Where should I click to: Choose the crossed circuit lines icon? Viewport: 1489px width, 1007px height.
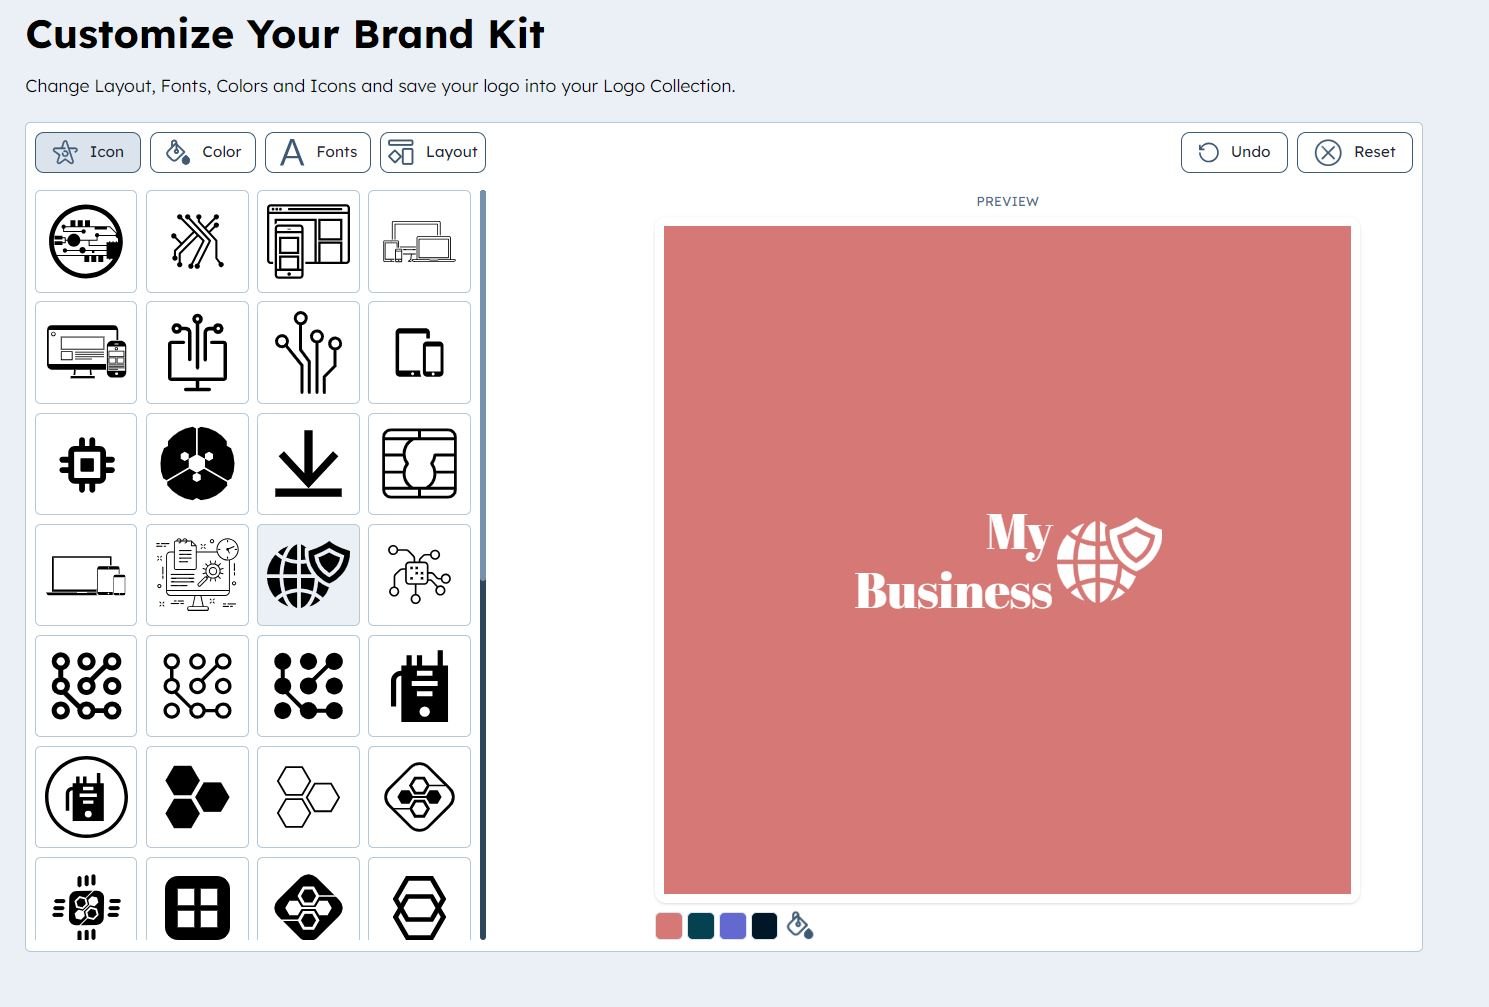pyautogui.click(x=197, y=242)
